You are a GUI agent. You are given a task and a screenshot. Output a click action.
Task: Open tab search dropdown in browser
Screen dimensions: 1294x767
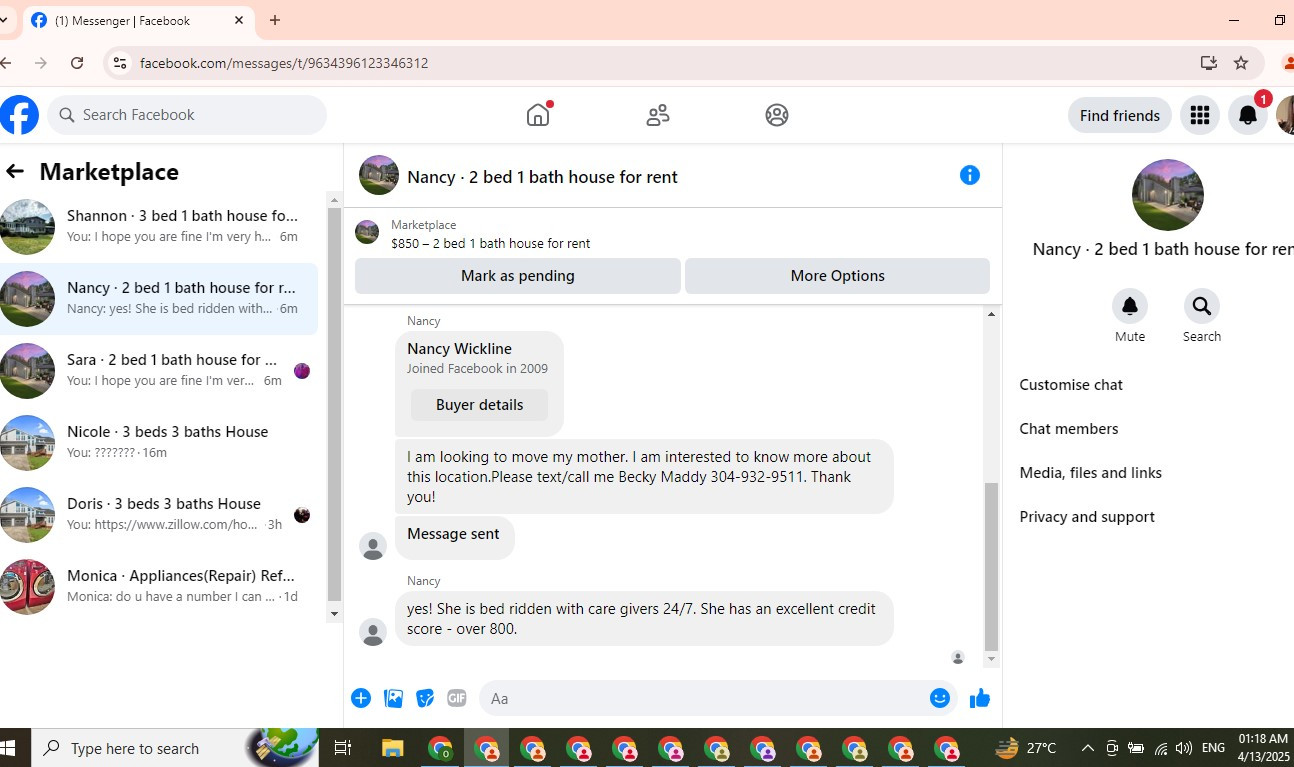pyautogui.click(x=5, y=20)
